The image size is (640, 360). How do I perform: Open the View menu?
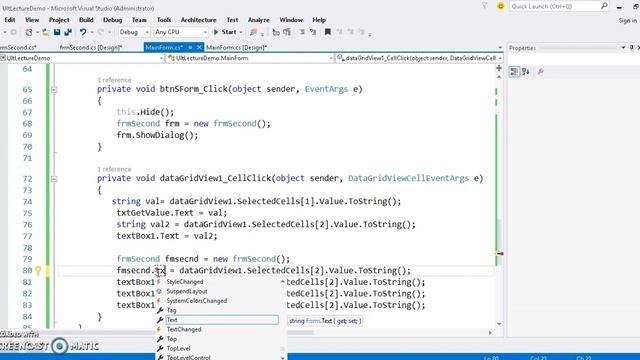tap(32, 20)
